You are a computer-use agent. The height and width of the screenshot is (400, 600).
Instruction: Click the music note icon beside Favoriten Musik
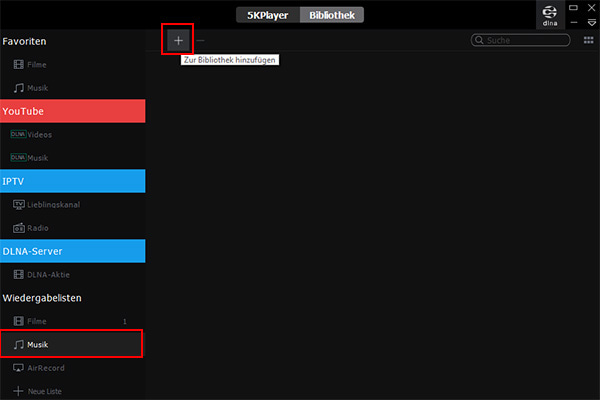(x=18, y=88)
